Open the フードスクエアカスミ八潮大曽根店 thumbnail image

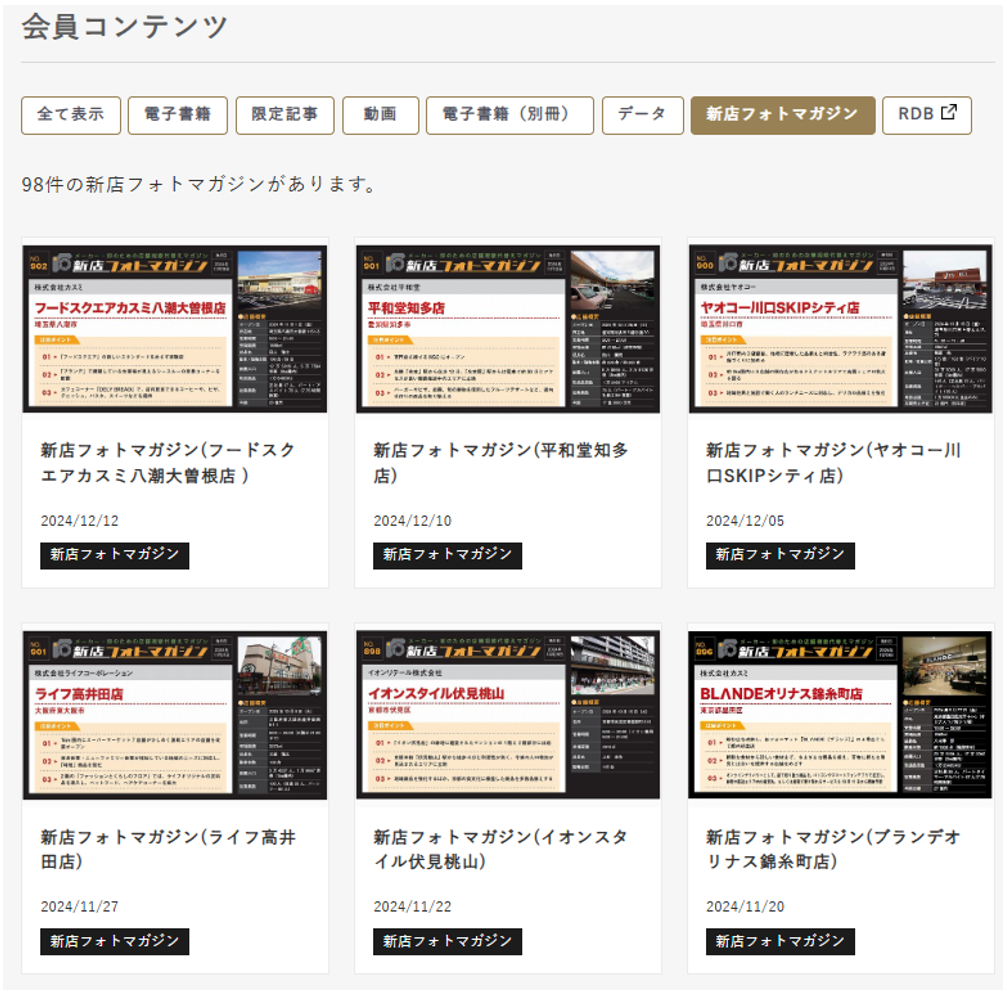pos(175,328)
